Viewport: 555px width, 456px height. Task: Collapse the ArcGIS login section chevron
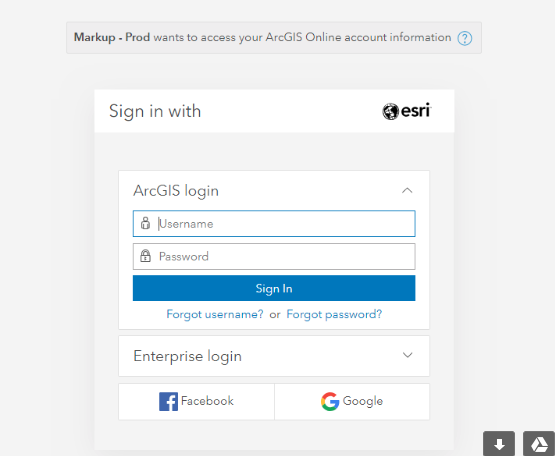pyautogui.click(x=407, y=190)
